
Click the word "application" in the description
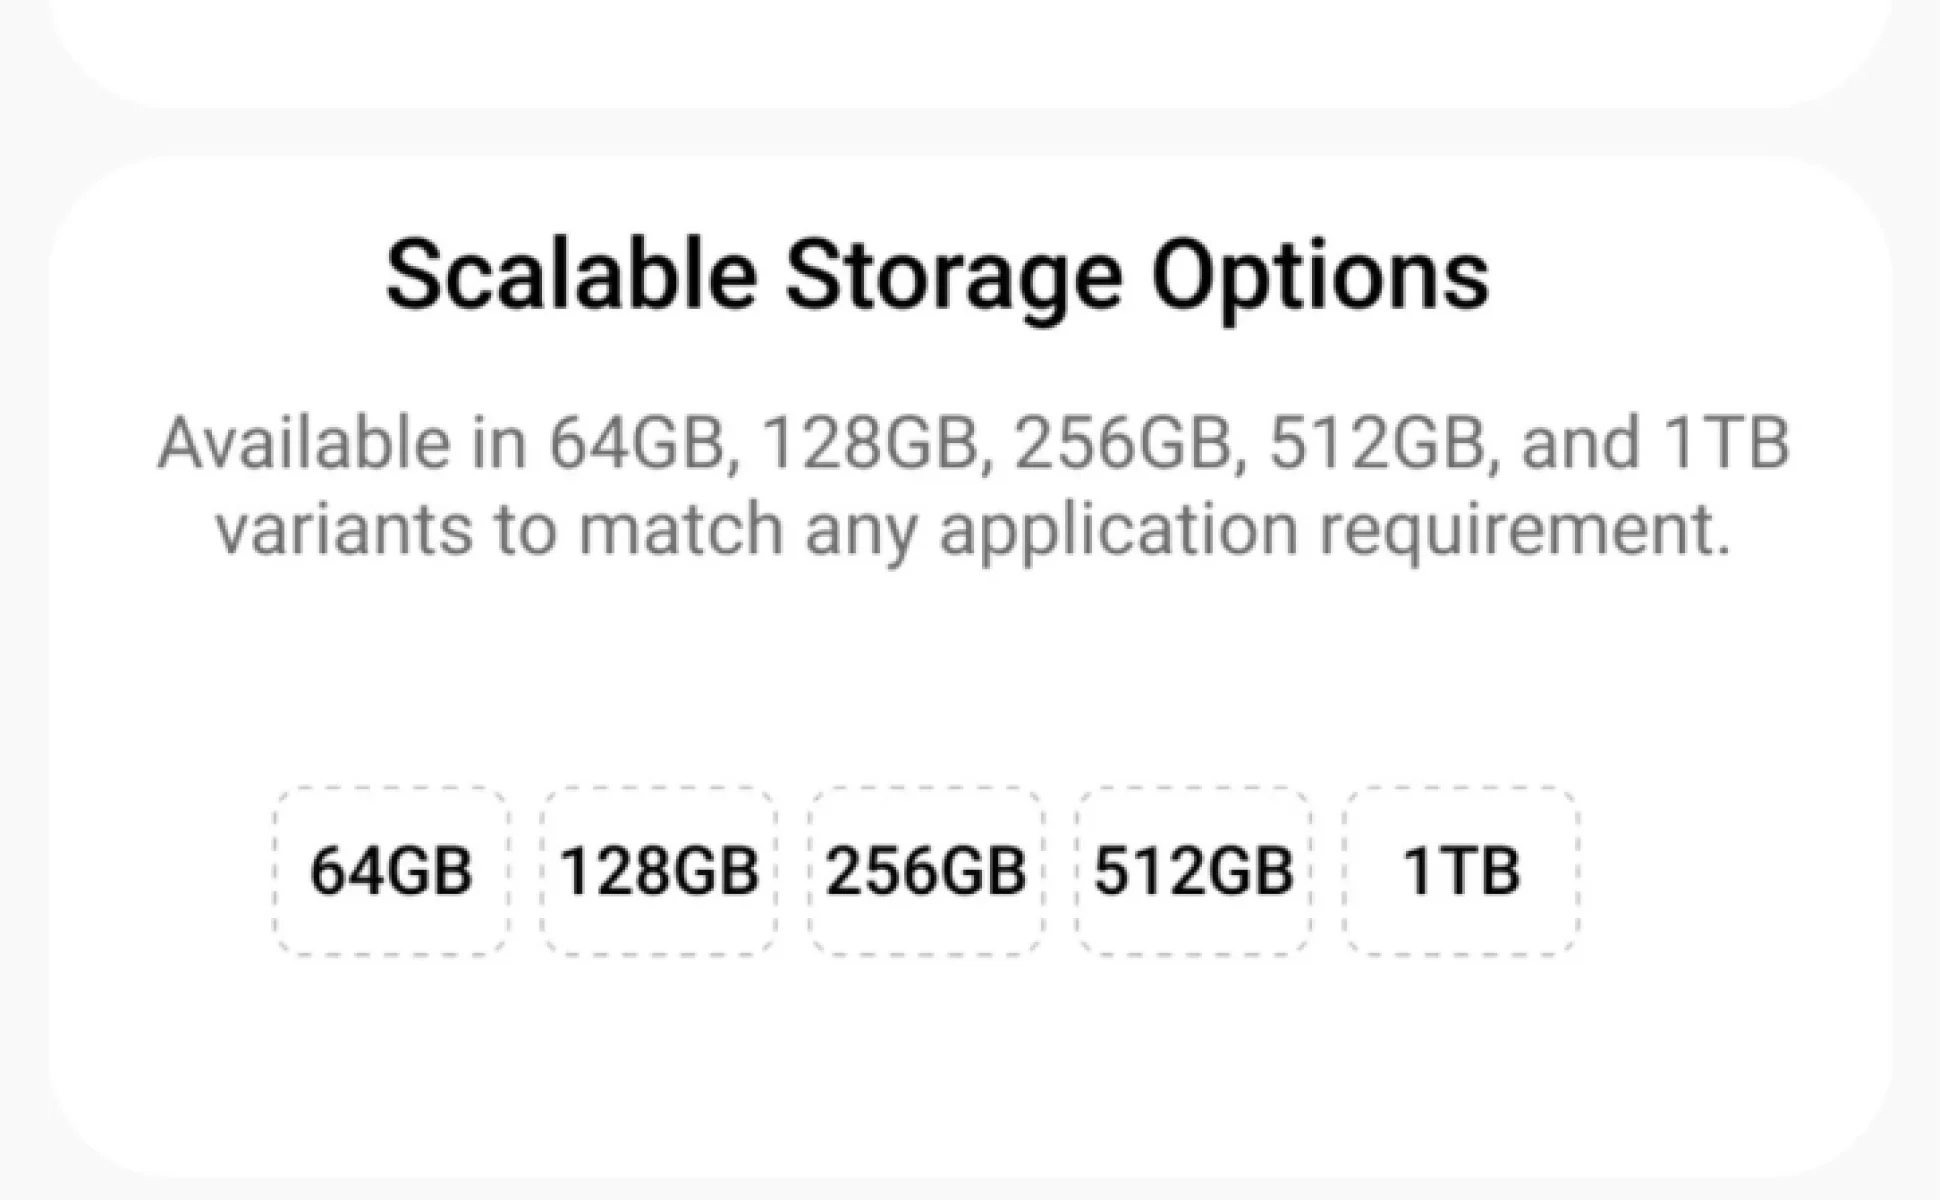pos(1118,529)
